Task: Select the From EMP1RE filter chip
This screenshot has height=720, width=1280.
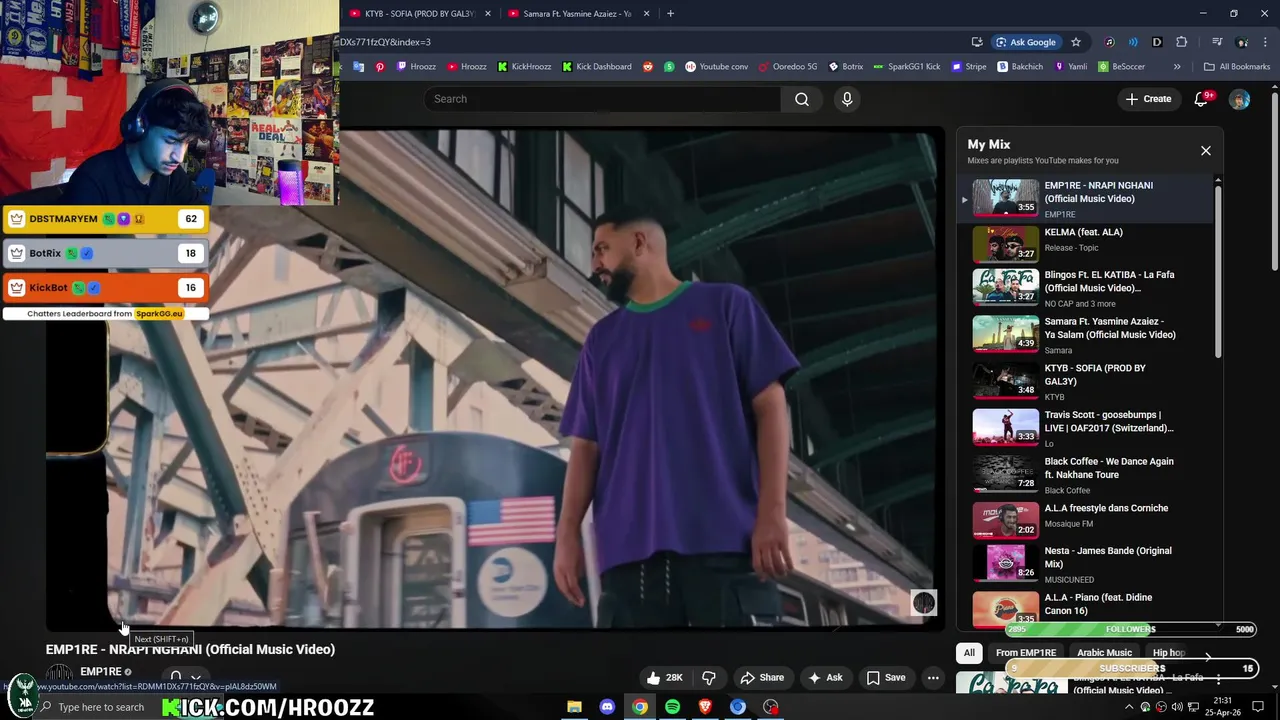Action: (1025, 653)
